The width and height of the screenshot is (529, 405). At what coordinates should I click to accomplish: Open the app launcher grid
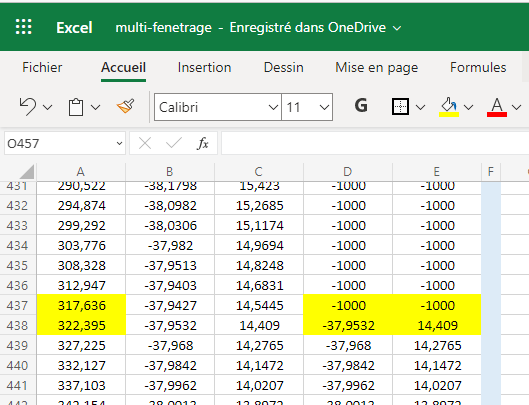pos(24,27)
